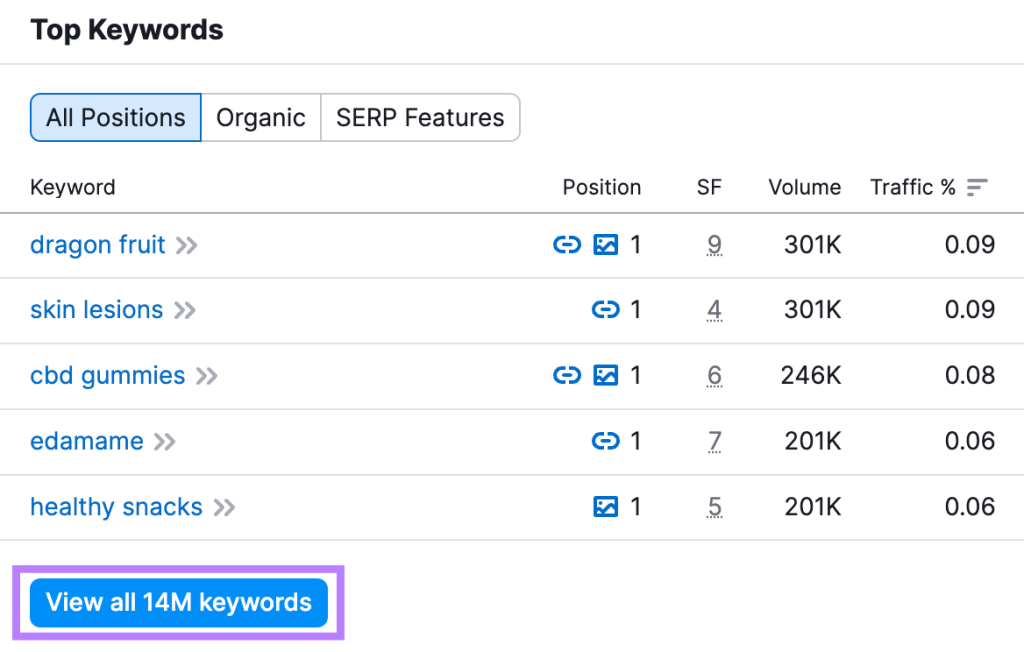Image resolution: width=1024 pixels, height=652 pixels.
Task: Click SF count 9 for dragon fruit
Action: (x=714, y=245)
